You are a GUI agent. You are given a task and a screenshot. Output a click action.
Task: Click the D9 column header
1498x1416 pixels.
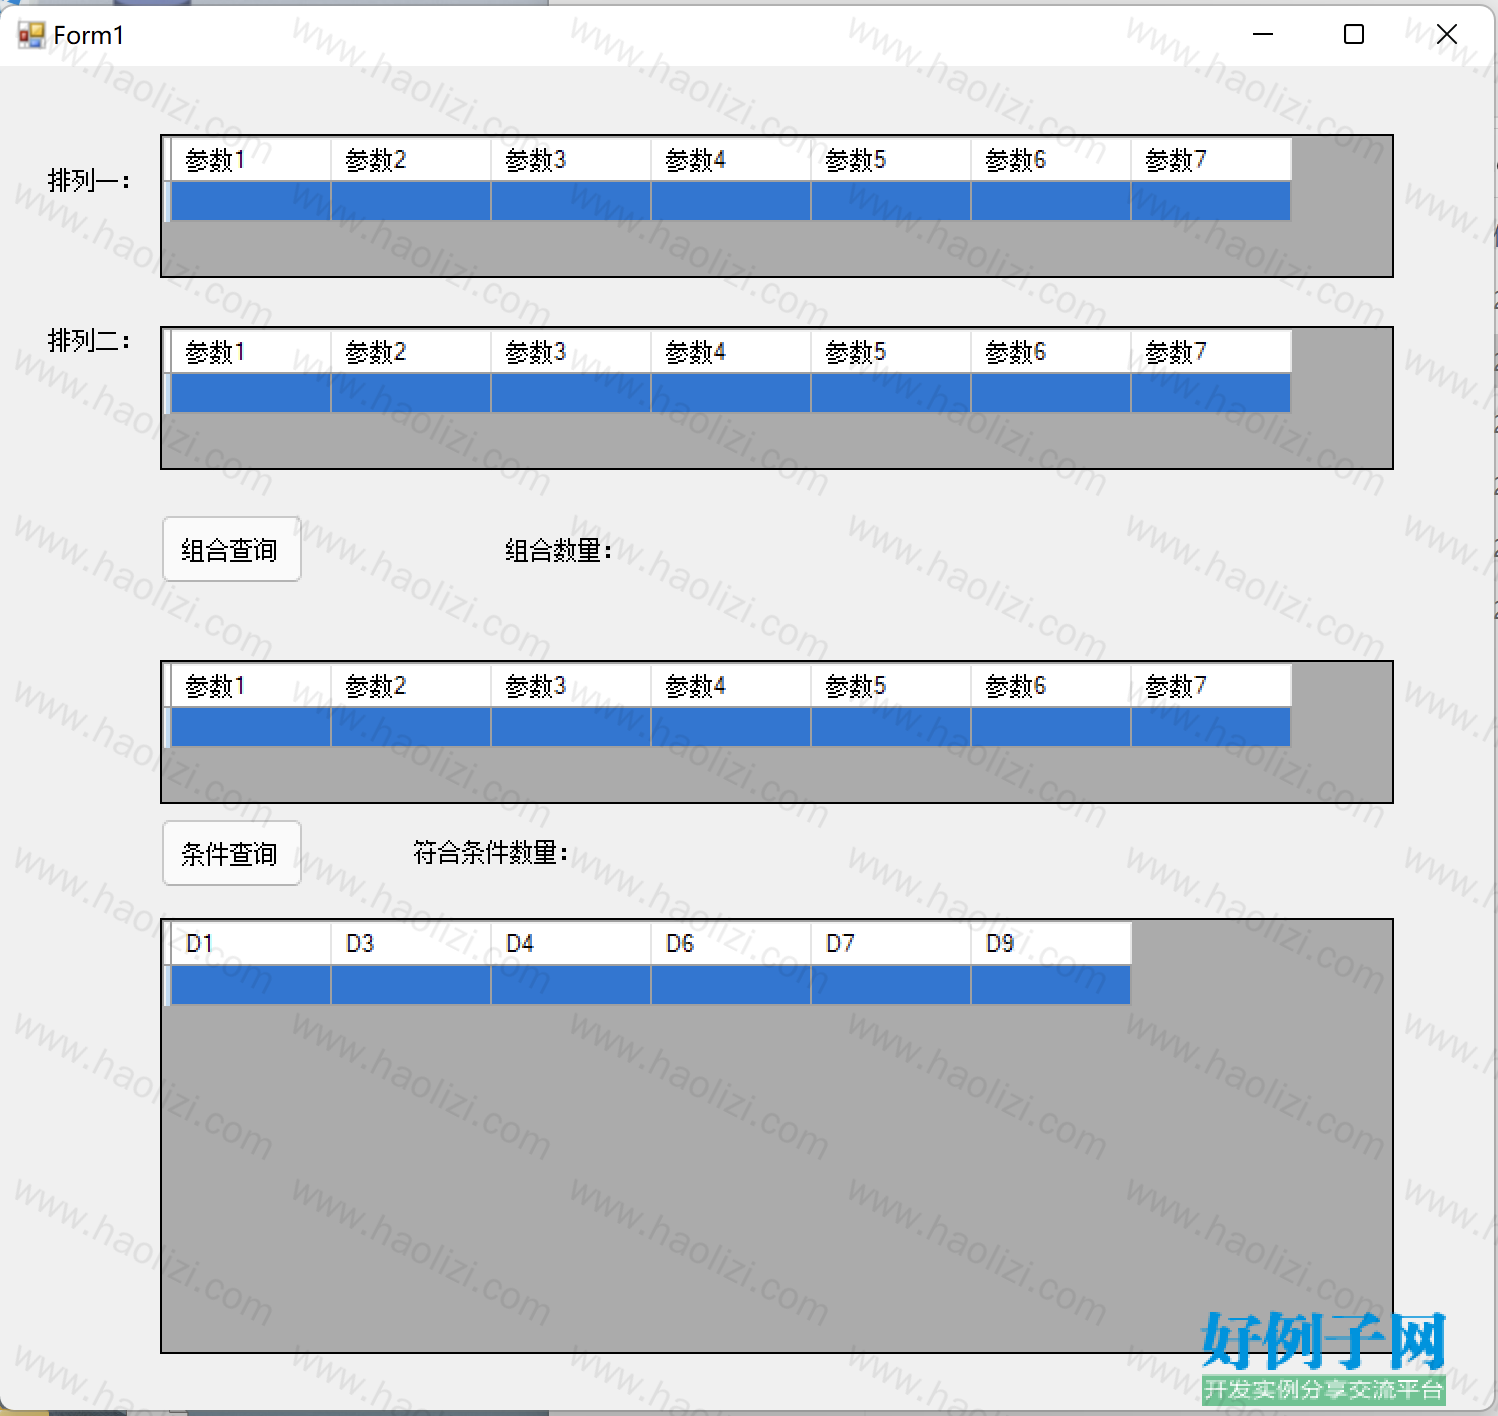[1051, 944]
